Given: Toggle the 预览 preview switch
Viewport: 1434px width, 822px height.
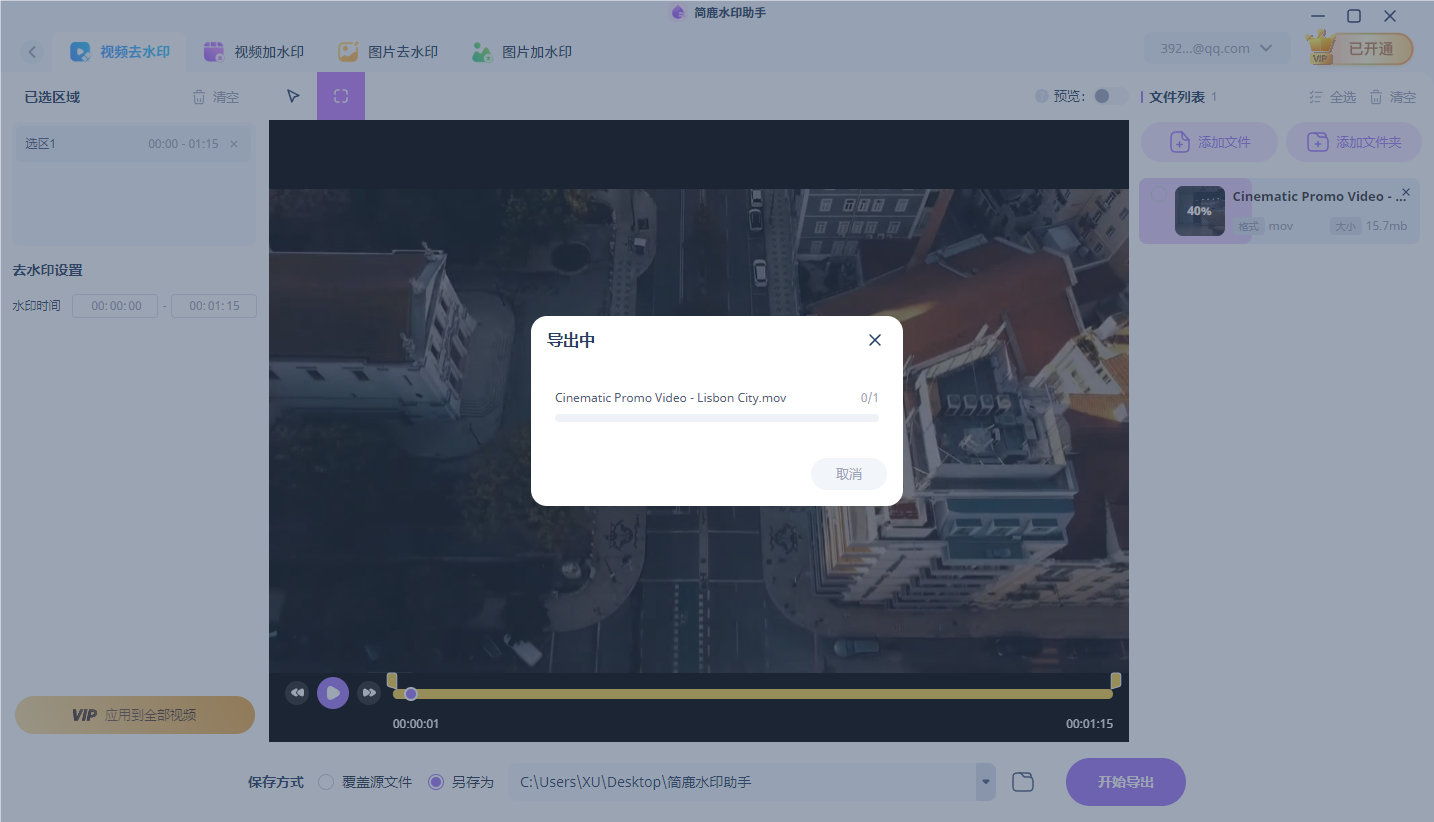Looking at the screenshot, I should pyautogui.click(x=1109, y=96).
